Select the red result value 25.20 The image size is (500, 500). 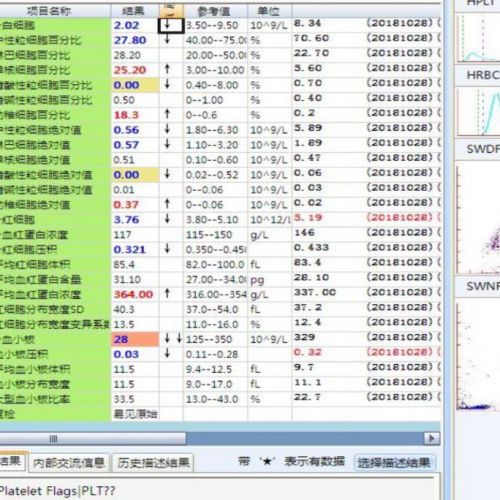tap(130, 70)
